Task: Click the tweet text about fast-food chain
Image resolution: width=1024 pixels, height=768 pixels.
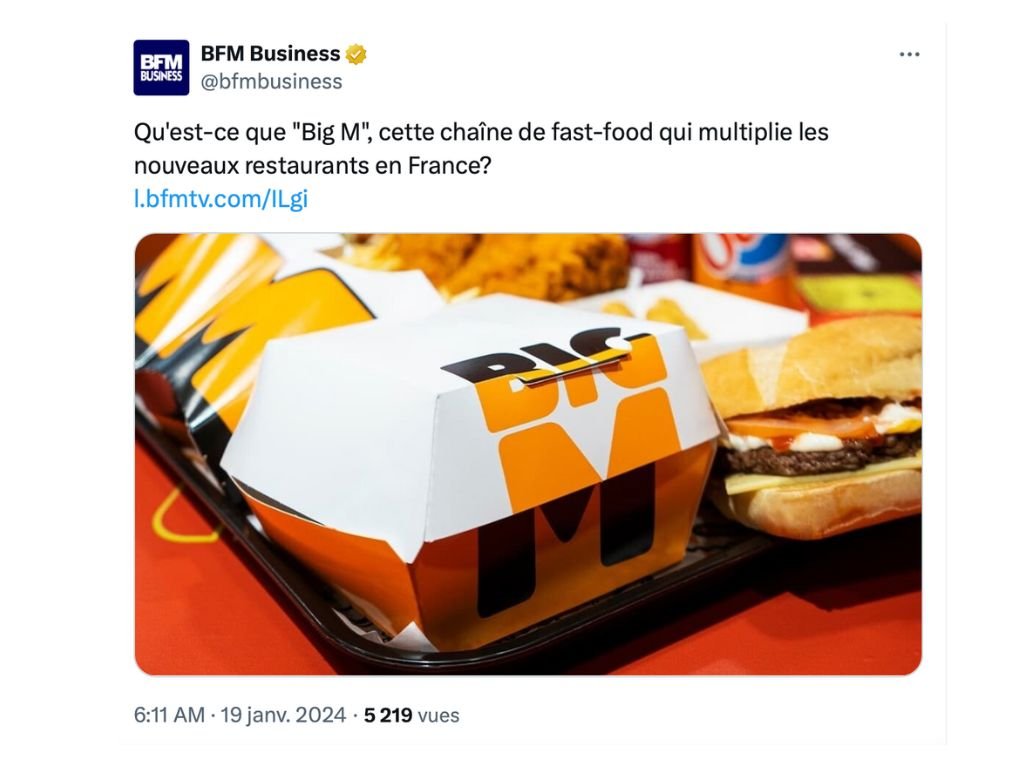Action: (481, 149)
